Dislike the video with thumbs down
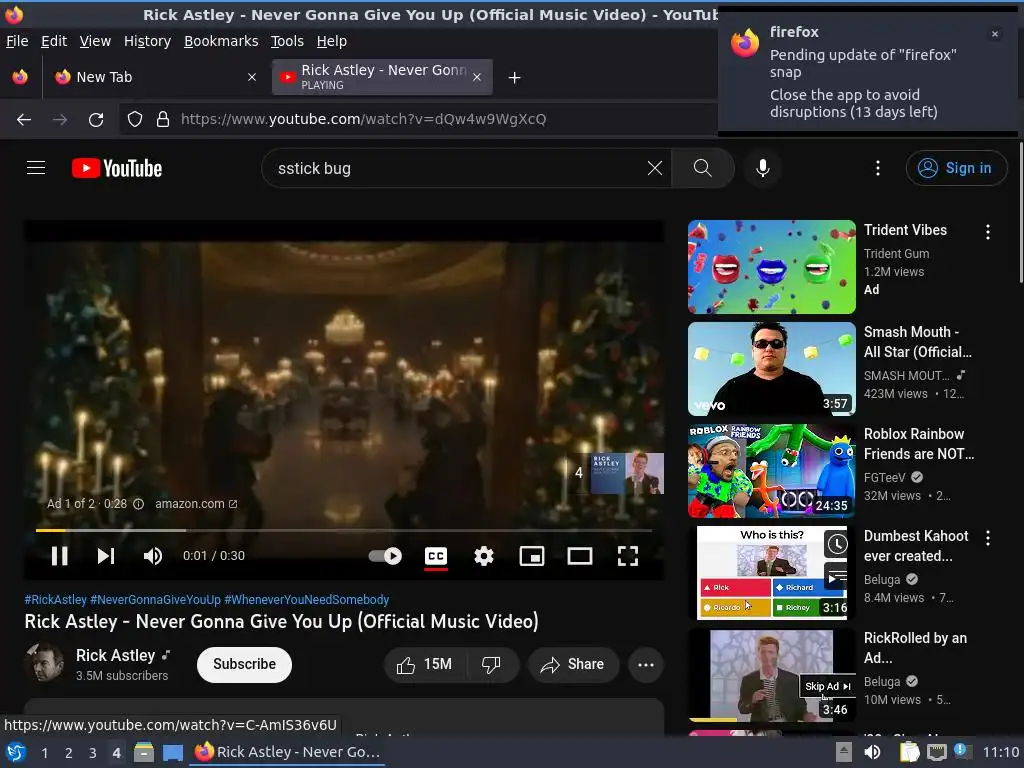1024x768 pixels. 491,665
